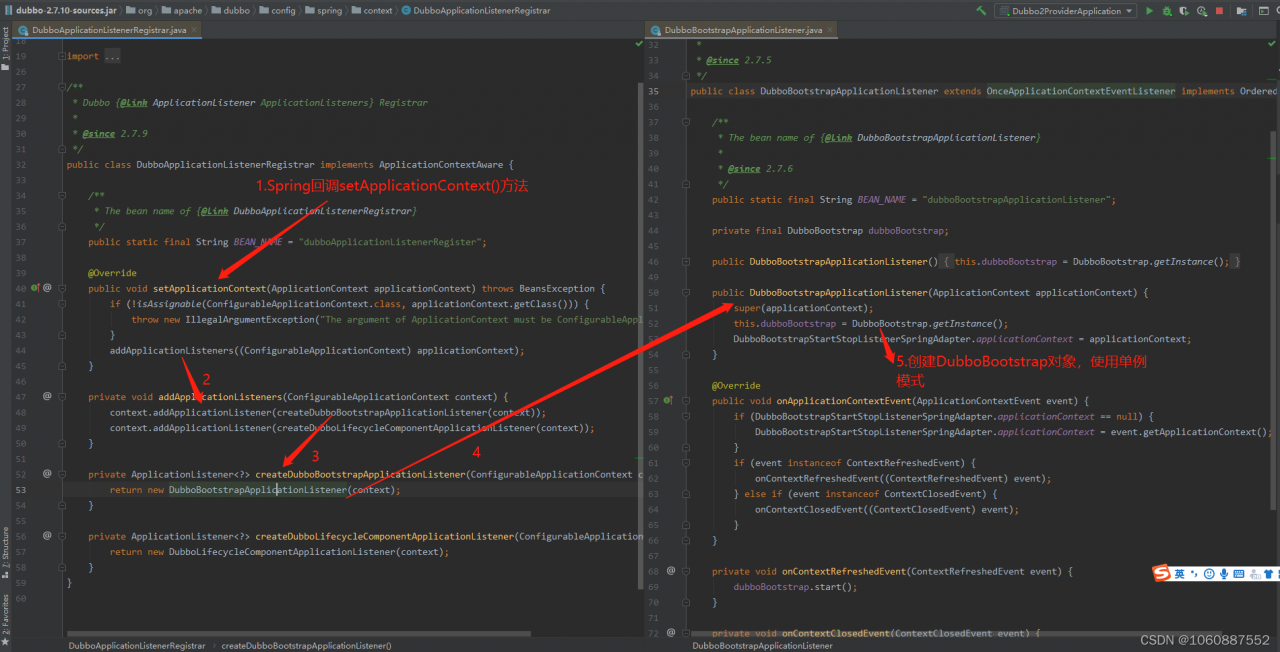Screen dimensions: 1280x652
Task: Collapse the class Javadoc on the left editor's line 27
Action: [x=62, y=87]
